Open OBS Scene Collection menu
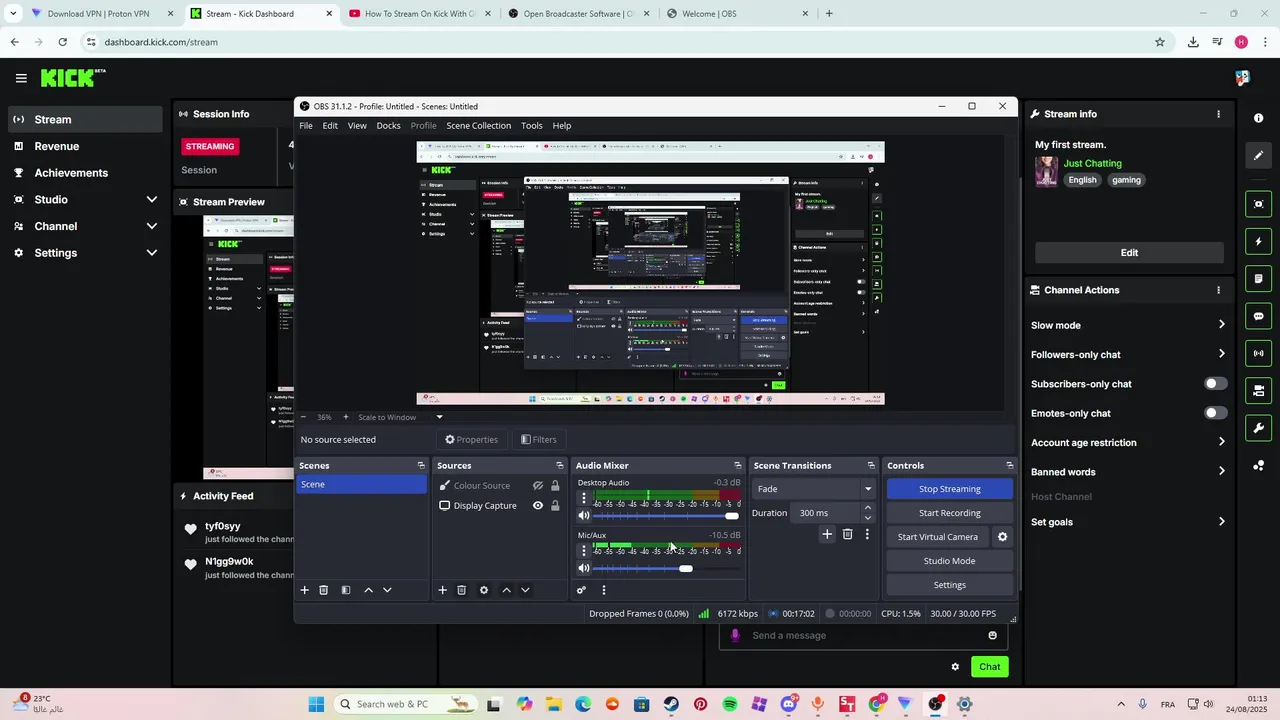This screenshot has height=720, width=1280. coord(478,126)
